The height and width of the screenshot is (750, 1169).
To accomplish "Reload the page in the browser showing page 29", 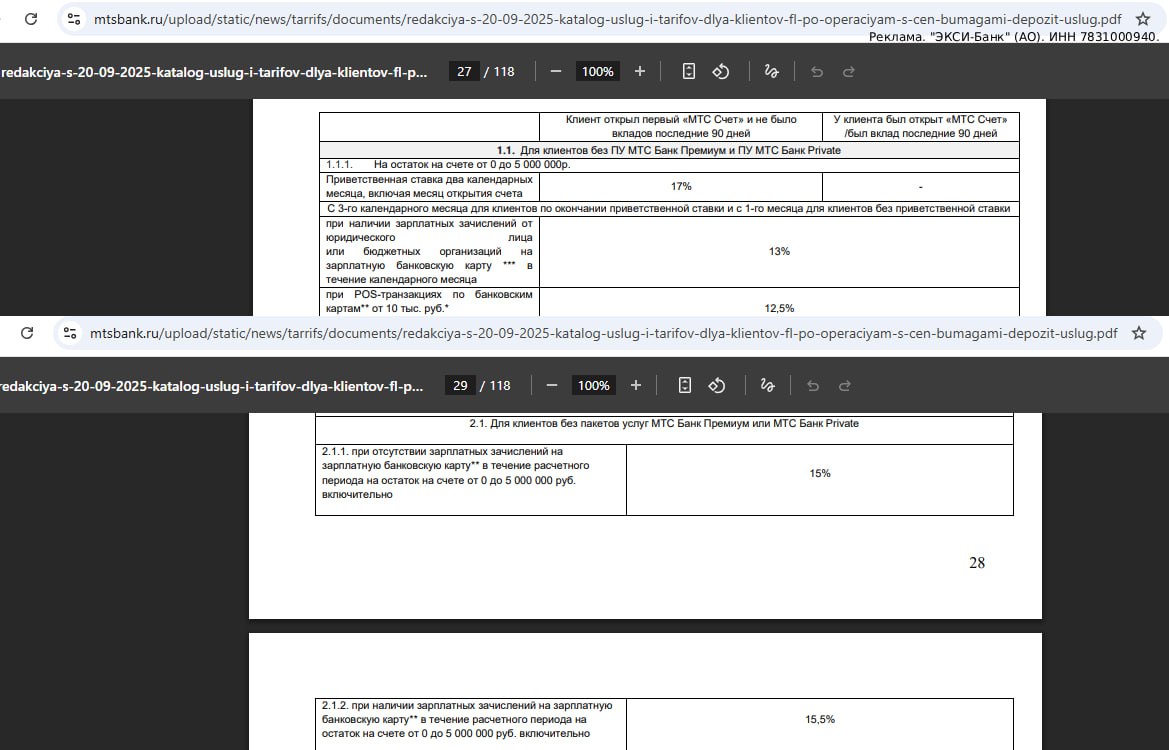I will [x=27, y=333].
